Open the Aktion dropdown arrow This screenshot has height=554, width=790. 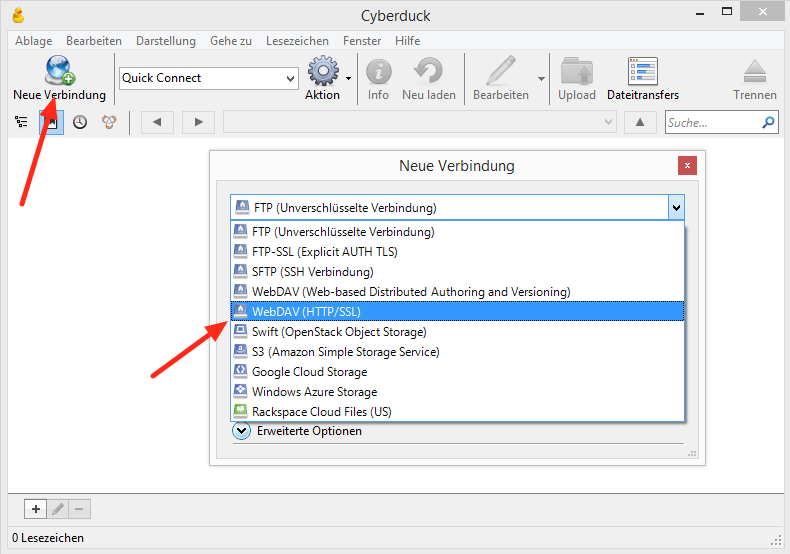[x=348, y=78]
